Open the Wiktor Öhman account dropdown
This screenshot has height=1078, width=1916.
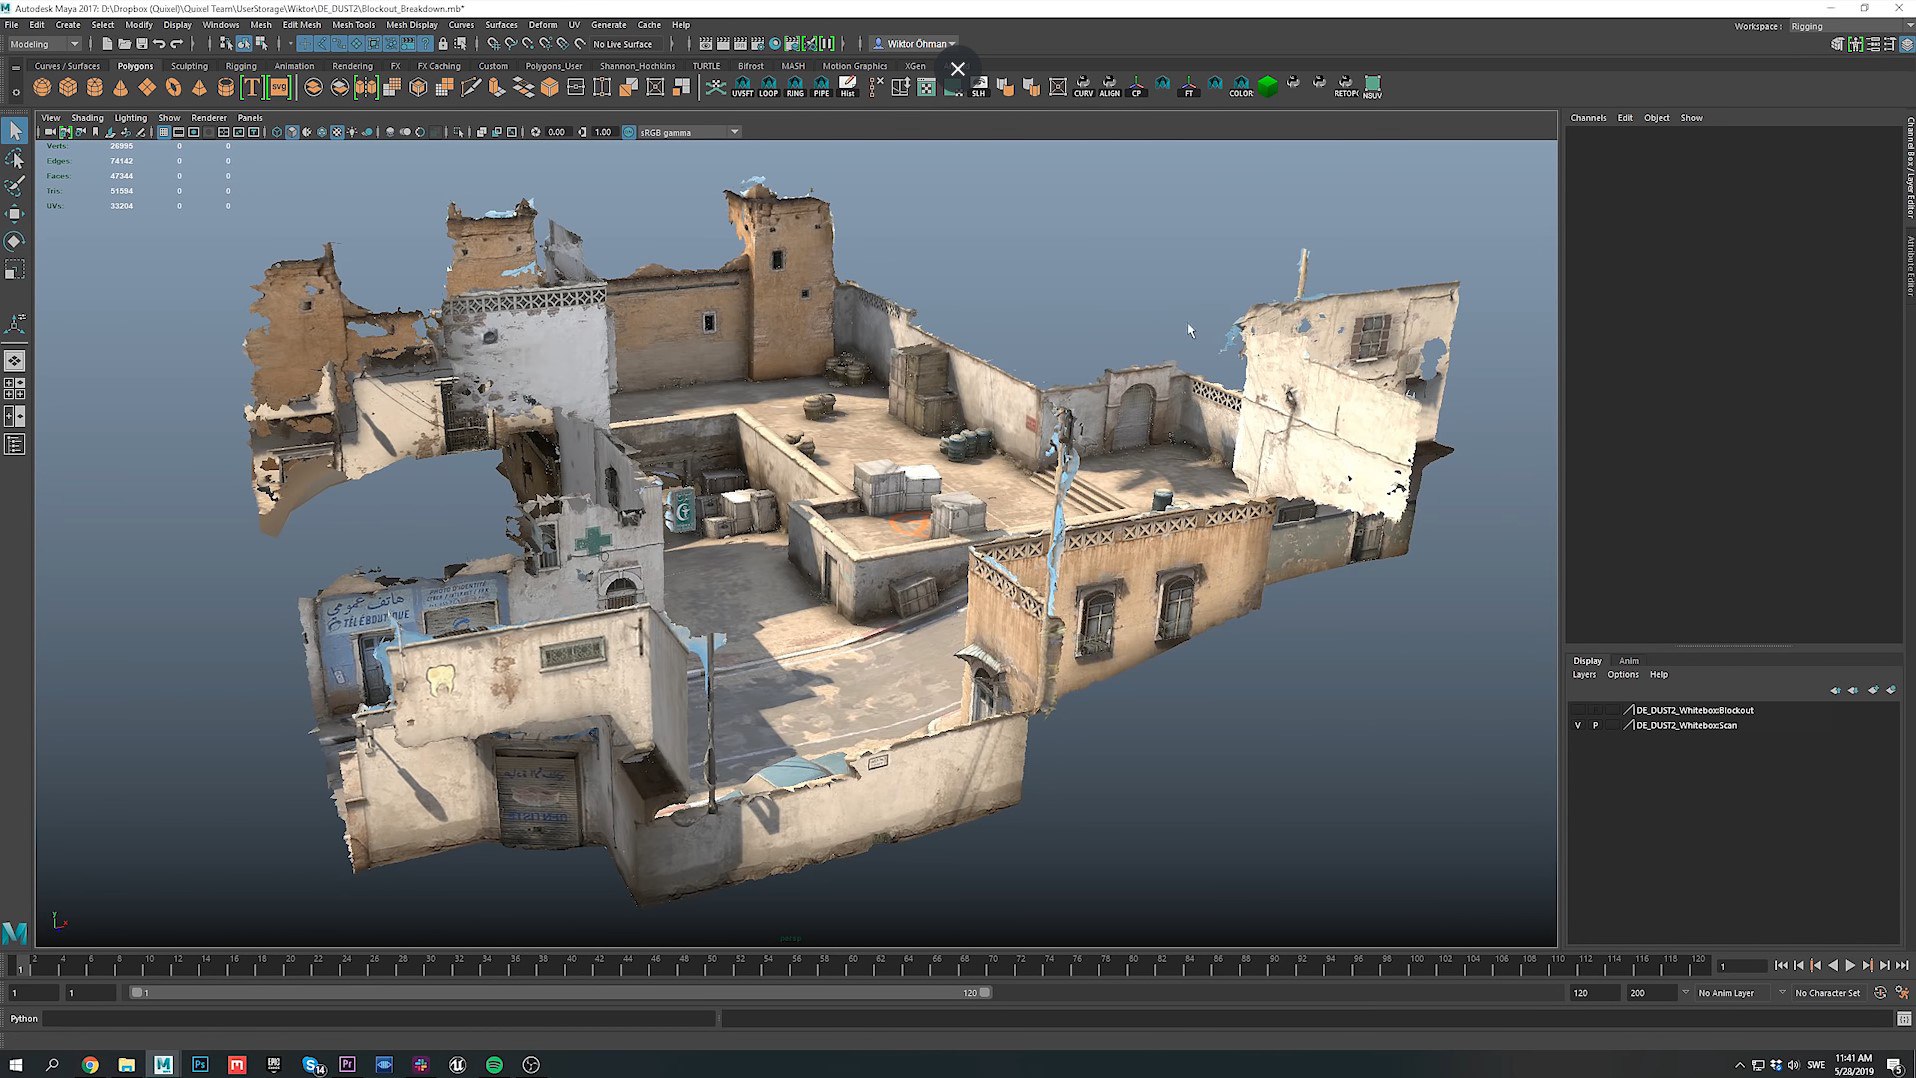tap(914, 44)
